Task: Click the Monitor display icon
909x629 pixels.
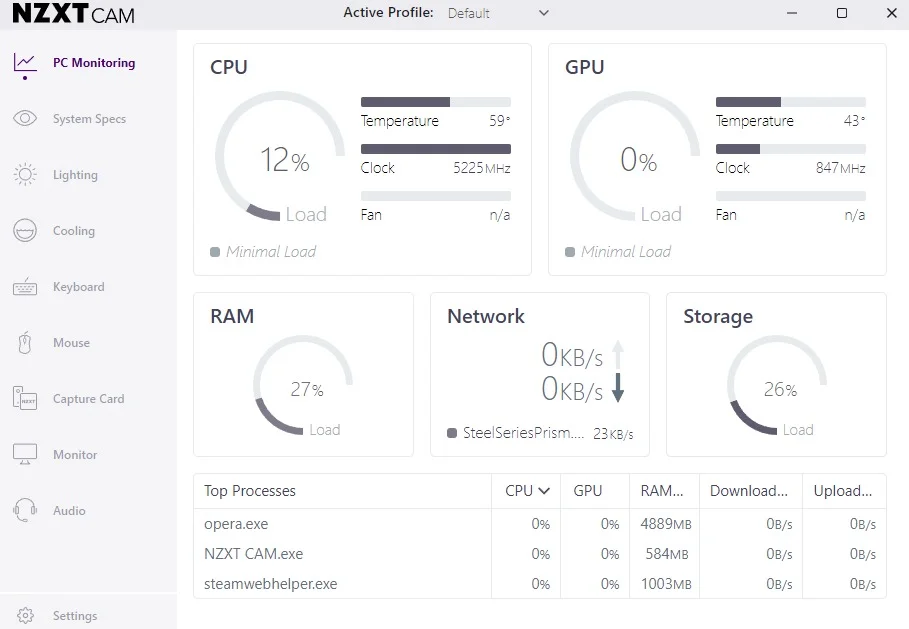Action: coord(25,455)
